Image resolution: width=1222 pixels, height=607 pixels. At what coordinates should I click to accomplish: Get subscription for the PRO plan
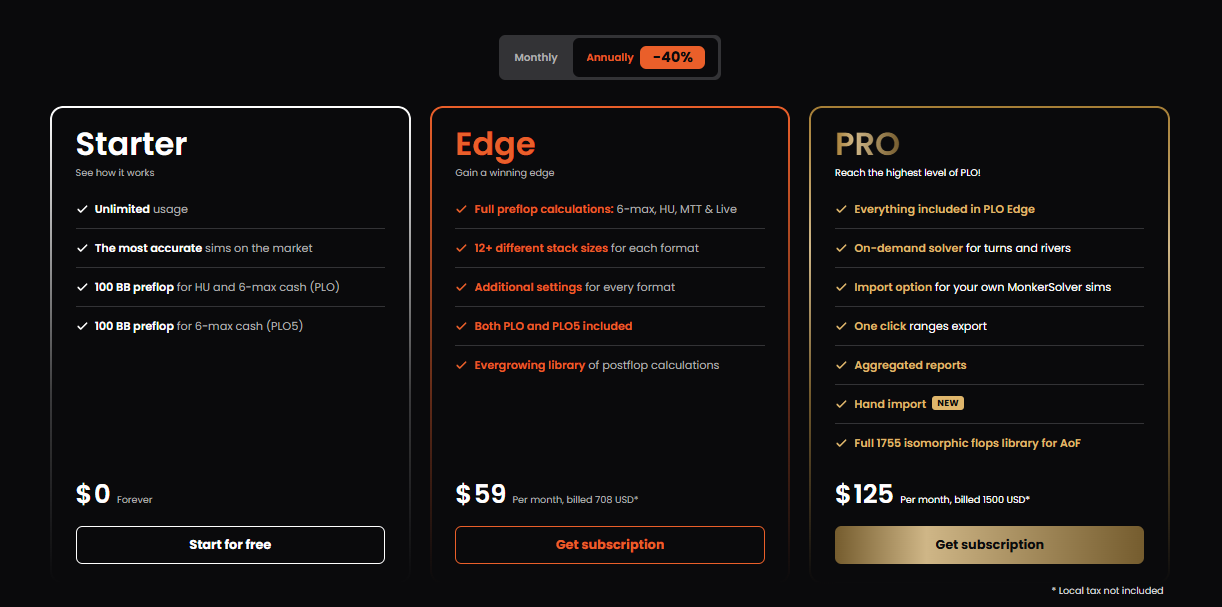click(x=989, y=545)
